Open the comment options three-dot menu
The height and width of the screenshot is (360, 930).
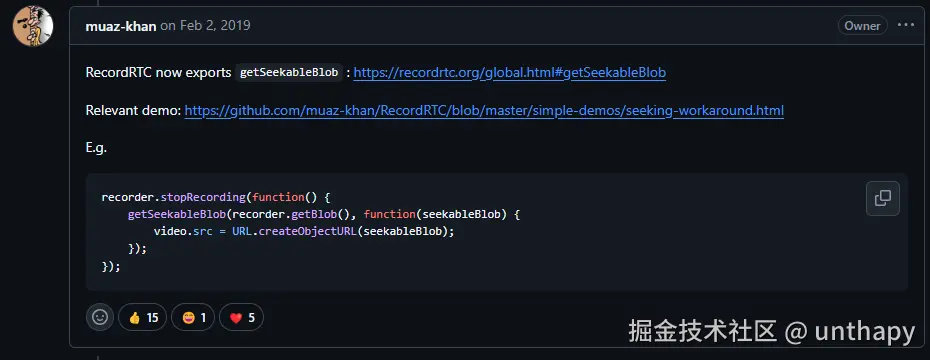click(906, 25)
